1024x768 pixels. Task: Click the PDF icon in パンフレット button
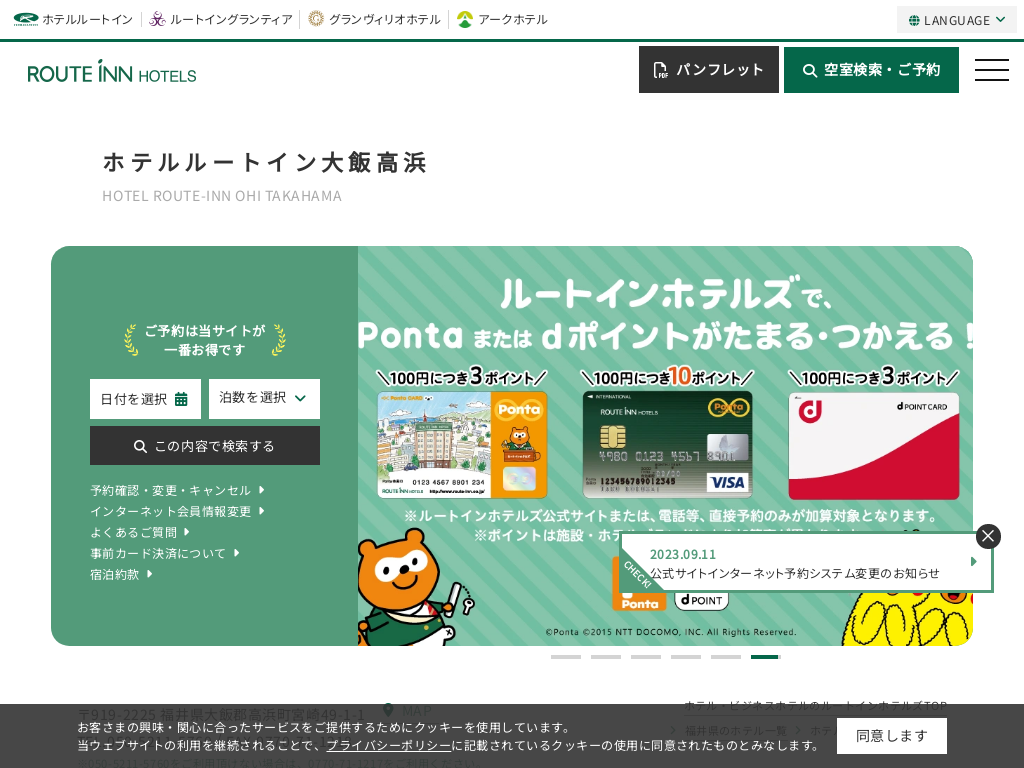tap(661, 70)
